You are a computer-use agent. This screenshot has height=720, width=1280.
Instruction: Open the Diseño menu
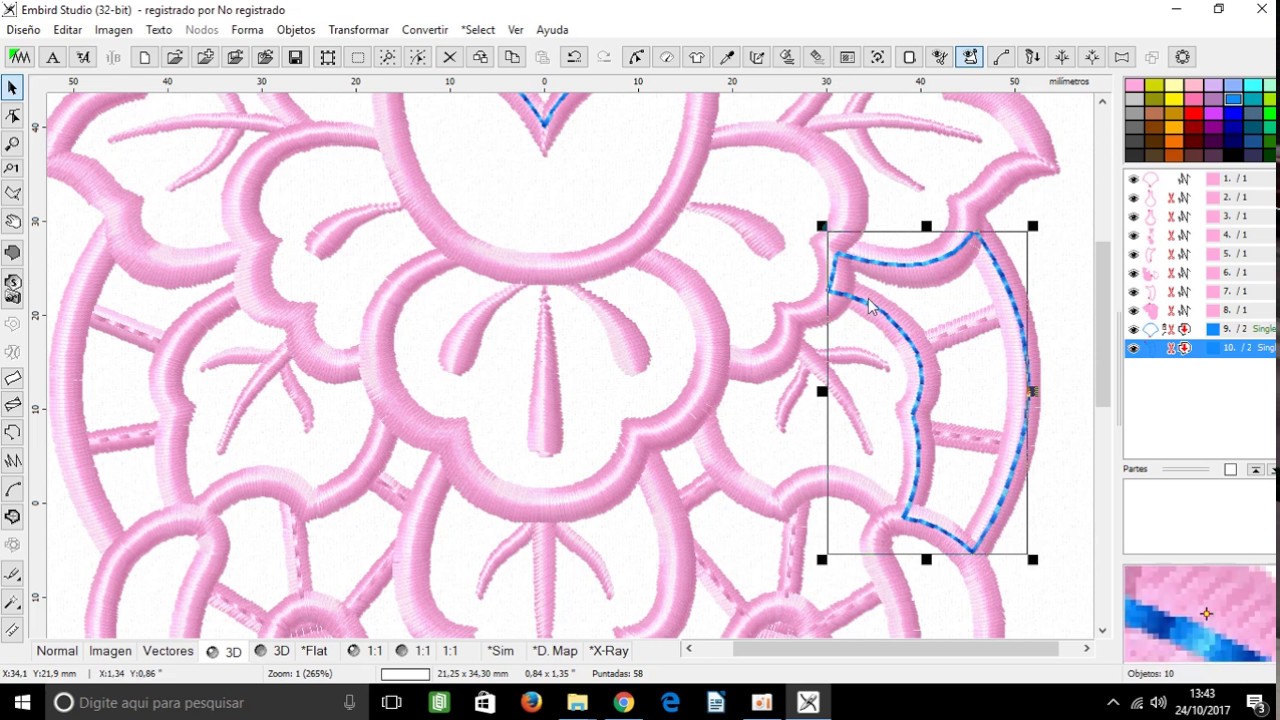click(23, 30)
